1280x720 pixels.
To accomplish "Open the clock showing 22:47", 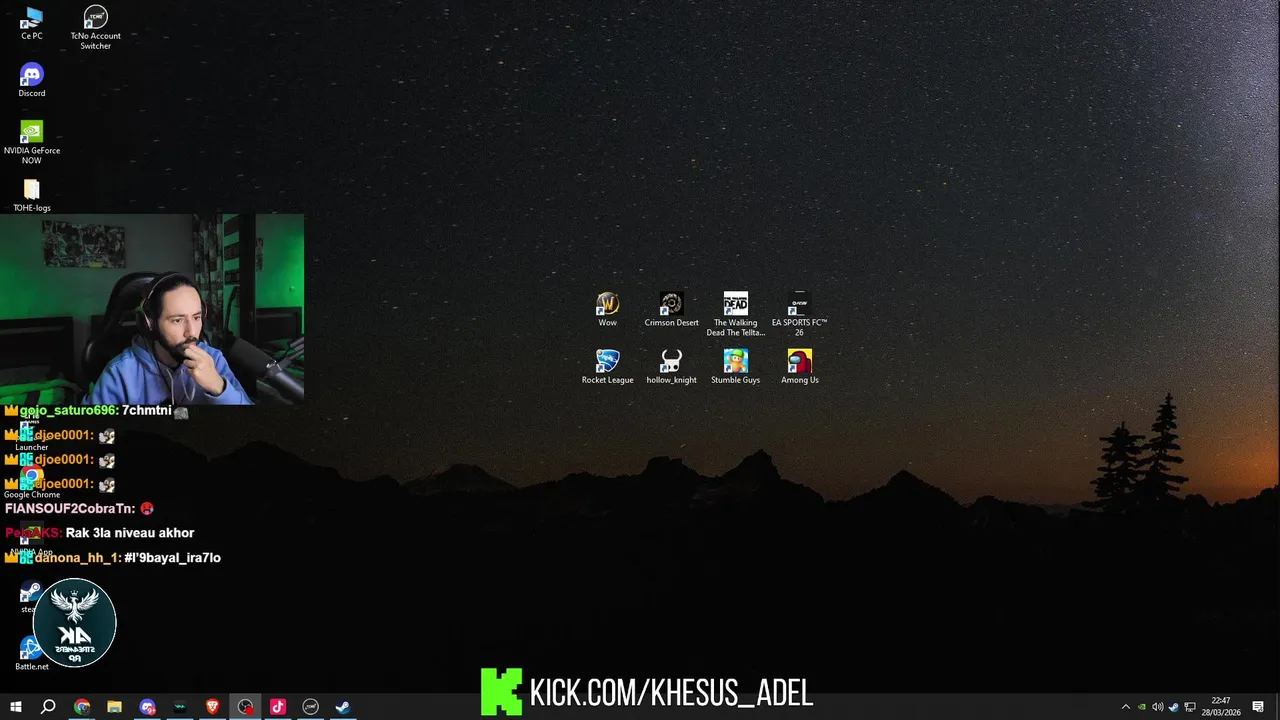I will pos(1220,707).
